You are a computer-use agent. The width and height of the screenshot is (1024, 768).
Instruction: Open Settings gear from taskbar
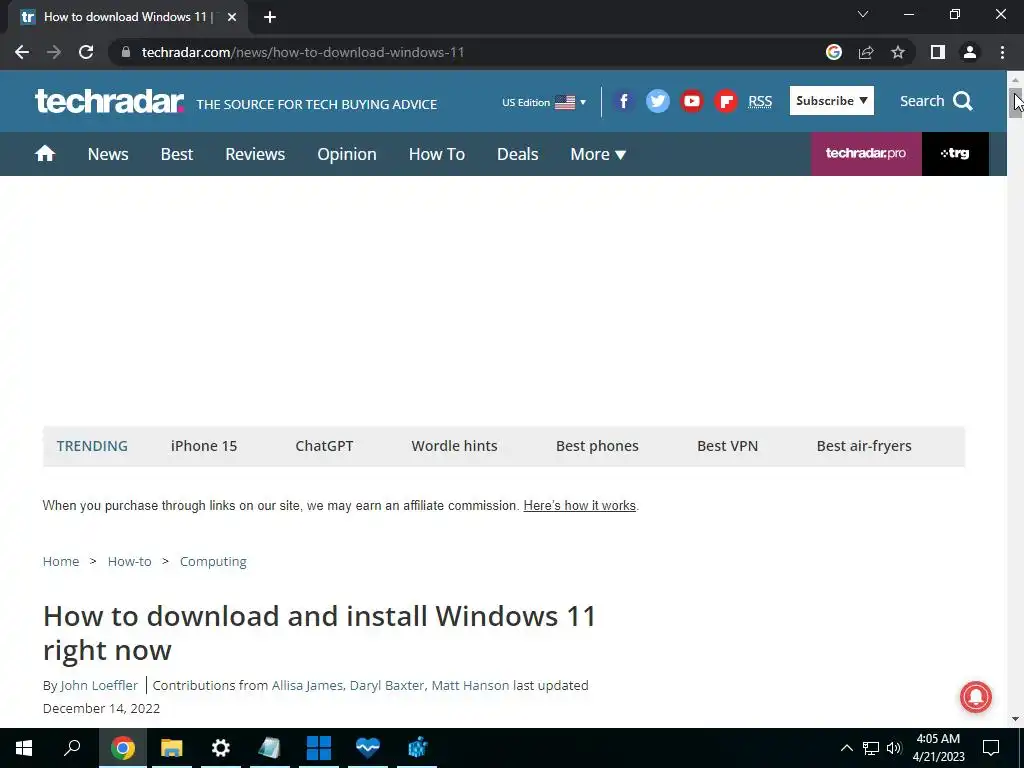(221, 748)
